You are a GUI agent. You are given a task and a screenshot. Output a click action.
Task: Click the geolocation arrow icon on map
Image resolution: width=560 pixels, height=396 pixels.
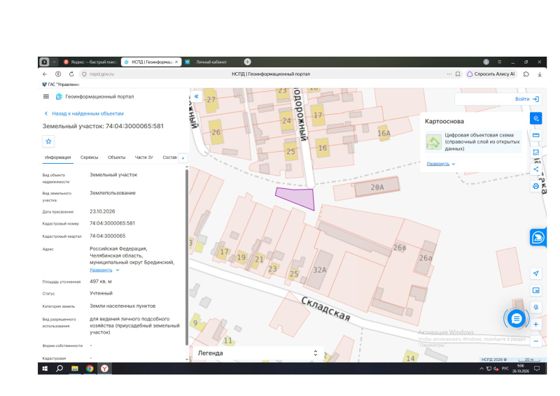click(536, 274)
